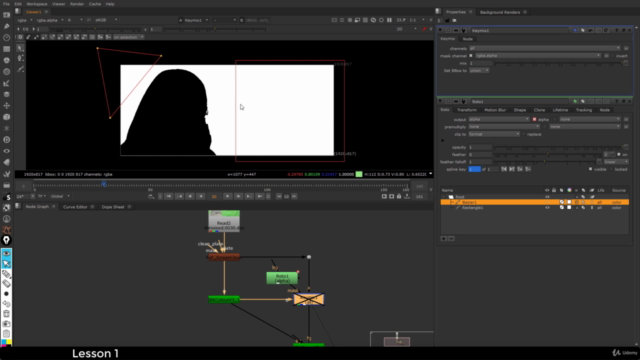Toggle visibility eye of Rectangle1
640x360 pixels.
click(547, 208)
